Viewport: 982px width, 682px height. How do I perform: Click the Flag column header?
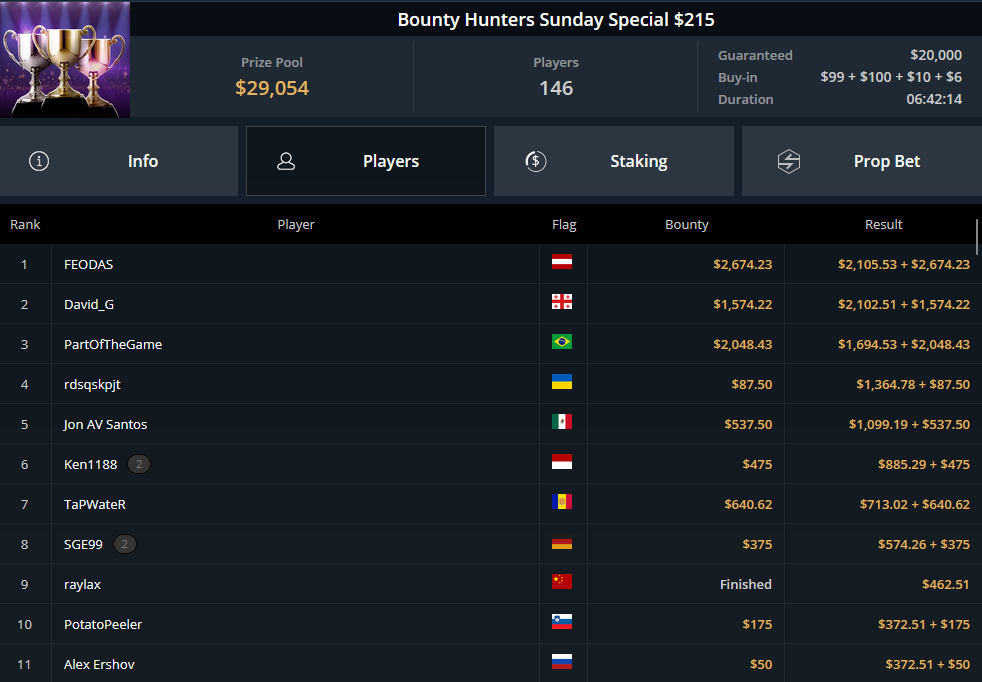[x=564, y=224]
